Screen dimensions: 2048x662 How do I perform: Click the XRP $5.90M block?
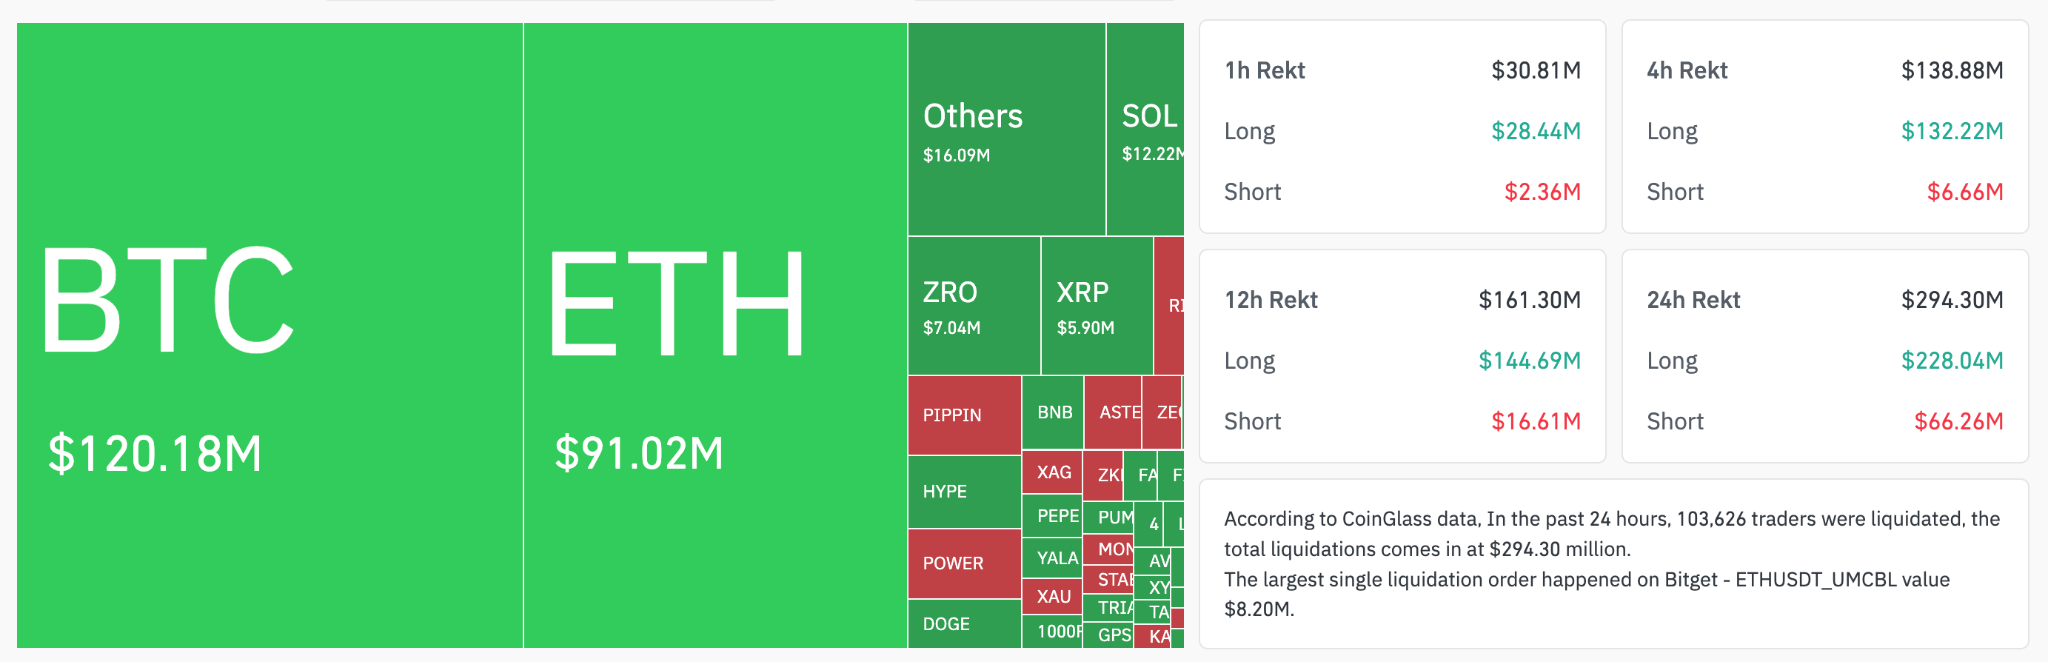1096,306
